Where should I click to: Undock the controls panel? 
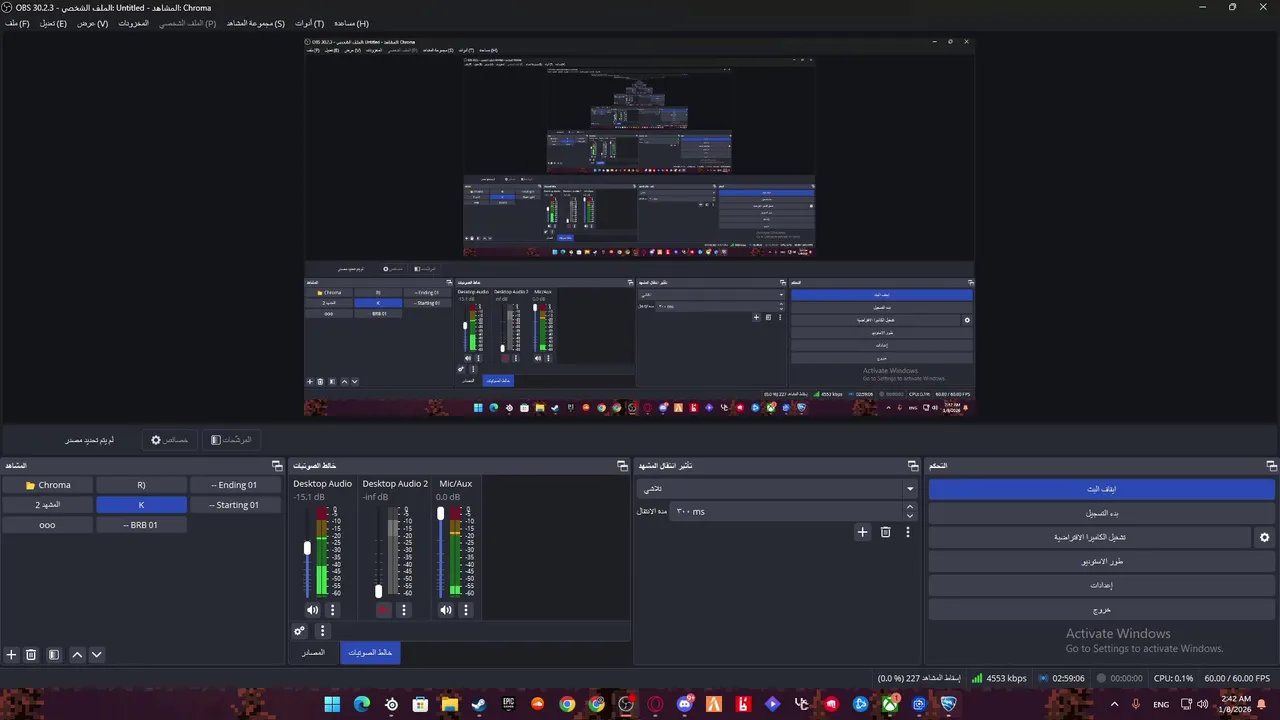coord(1271,466)
